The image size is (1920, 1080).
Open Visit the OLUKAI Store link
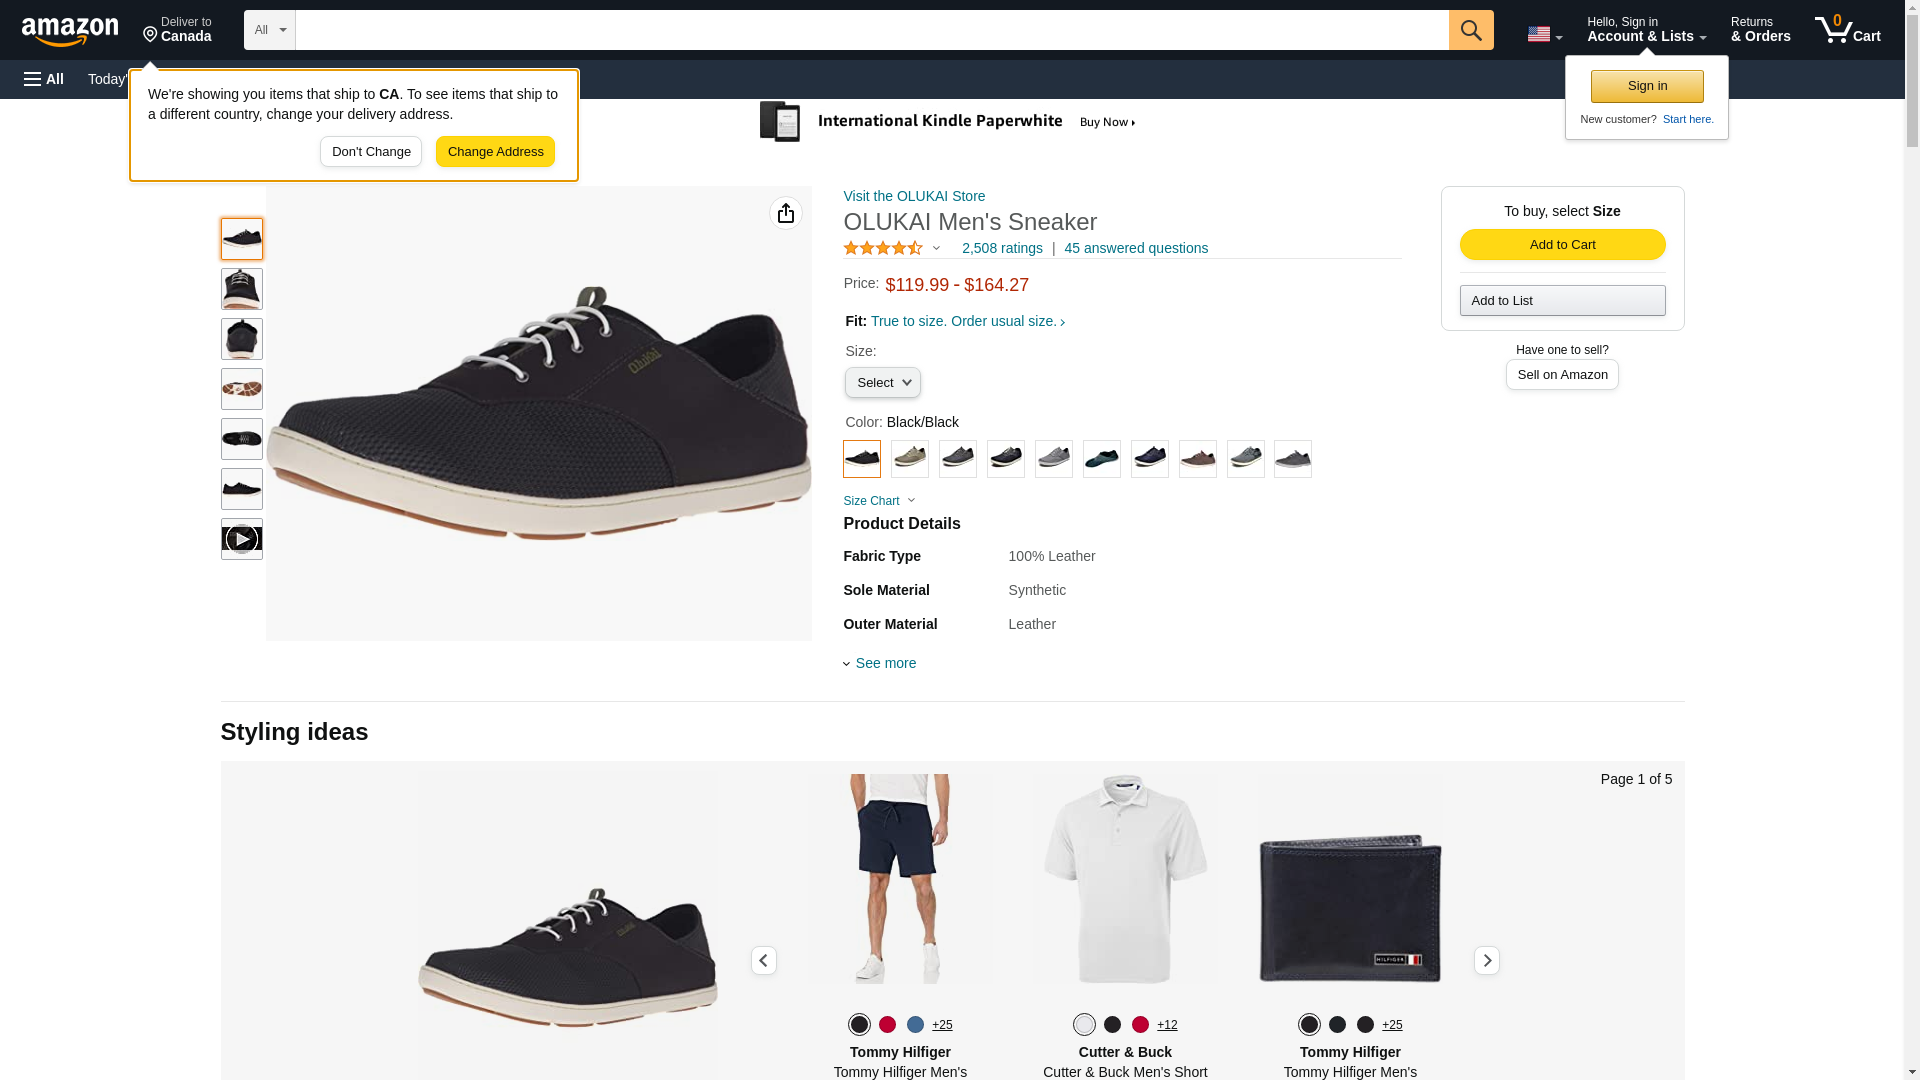point(914,196)
